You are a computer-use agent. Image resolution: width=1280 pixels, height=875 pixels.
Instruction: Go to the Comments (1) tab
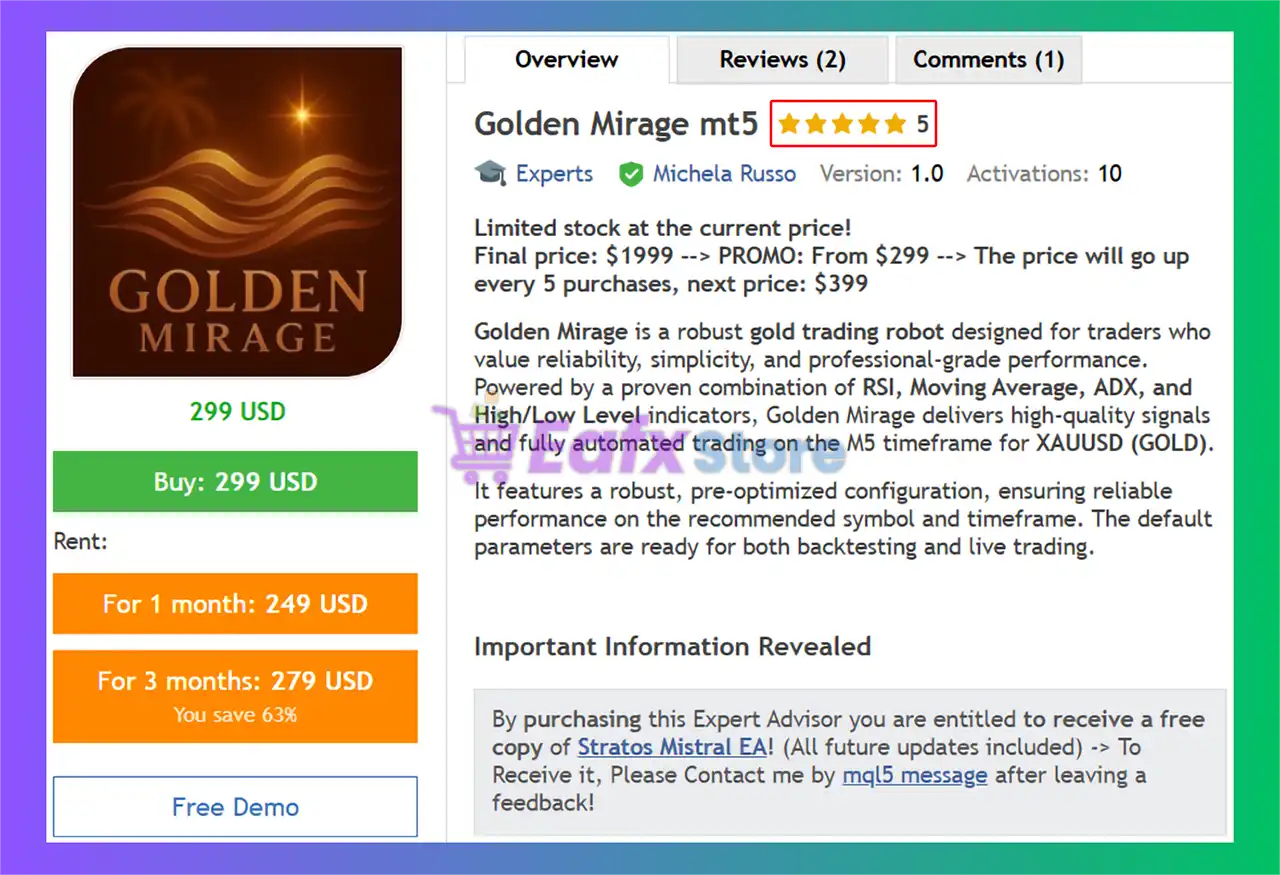click(988, 60)
